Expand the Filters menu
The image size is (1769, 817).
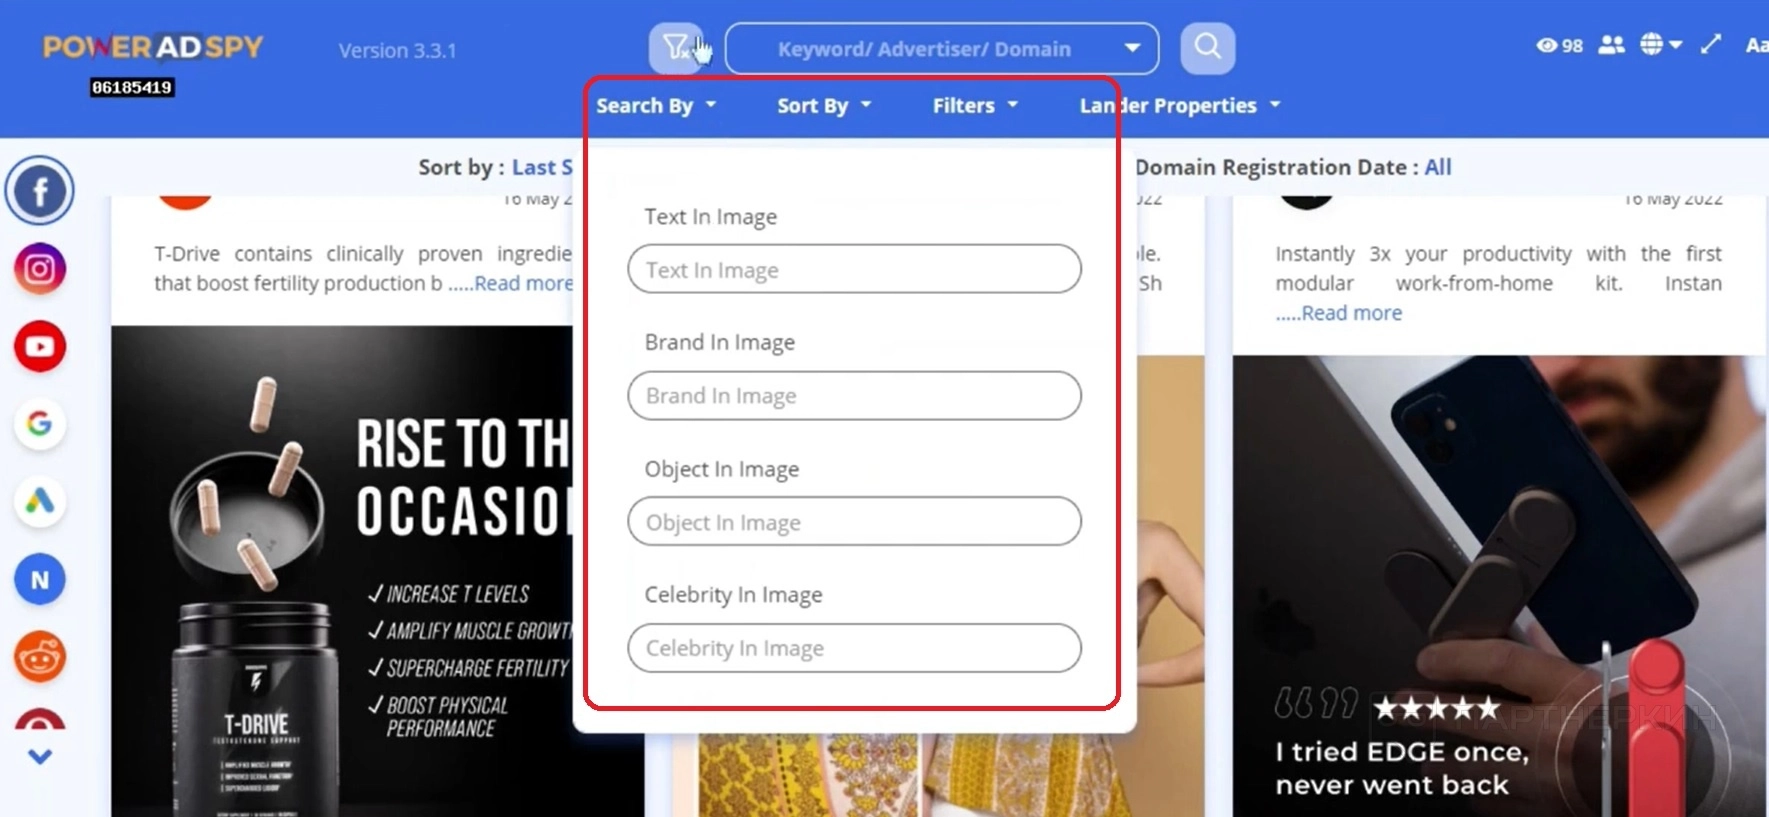[x=975, y=105]
